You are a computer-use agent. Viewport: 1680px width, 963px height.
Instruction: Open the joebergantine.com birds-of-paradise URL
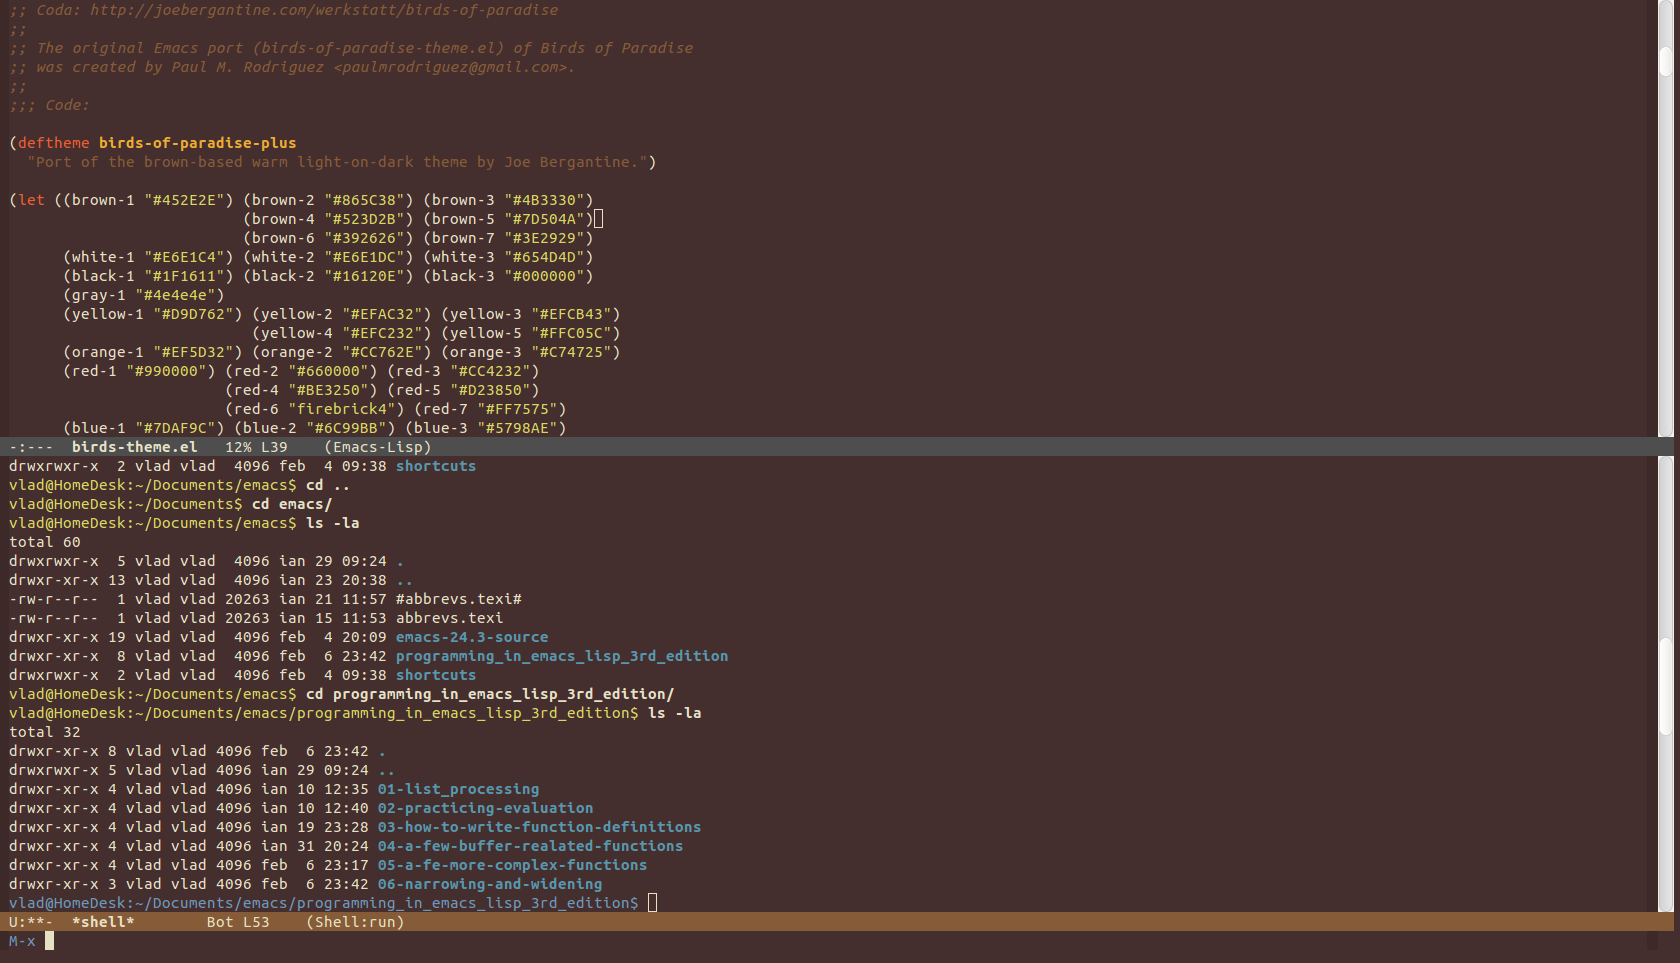[325, 10]
